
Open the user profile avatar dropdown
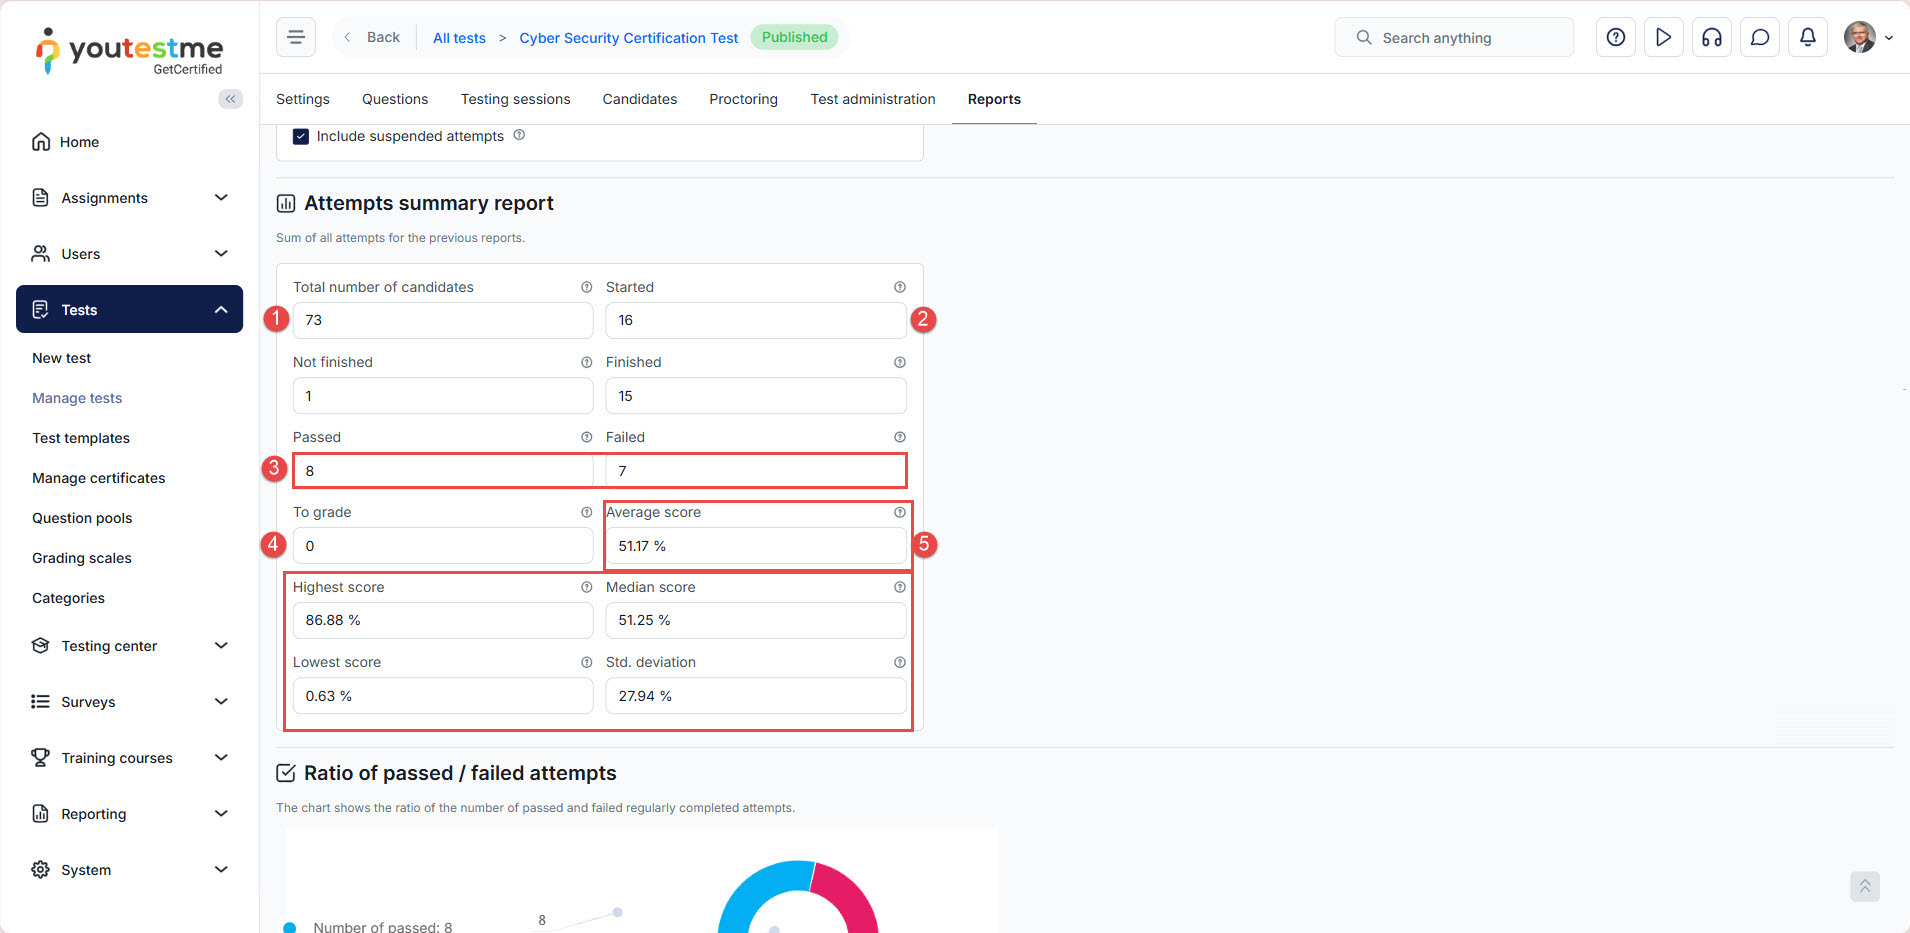[x=1867, y=37]
